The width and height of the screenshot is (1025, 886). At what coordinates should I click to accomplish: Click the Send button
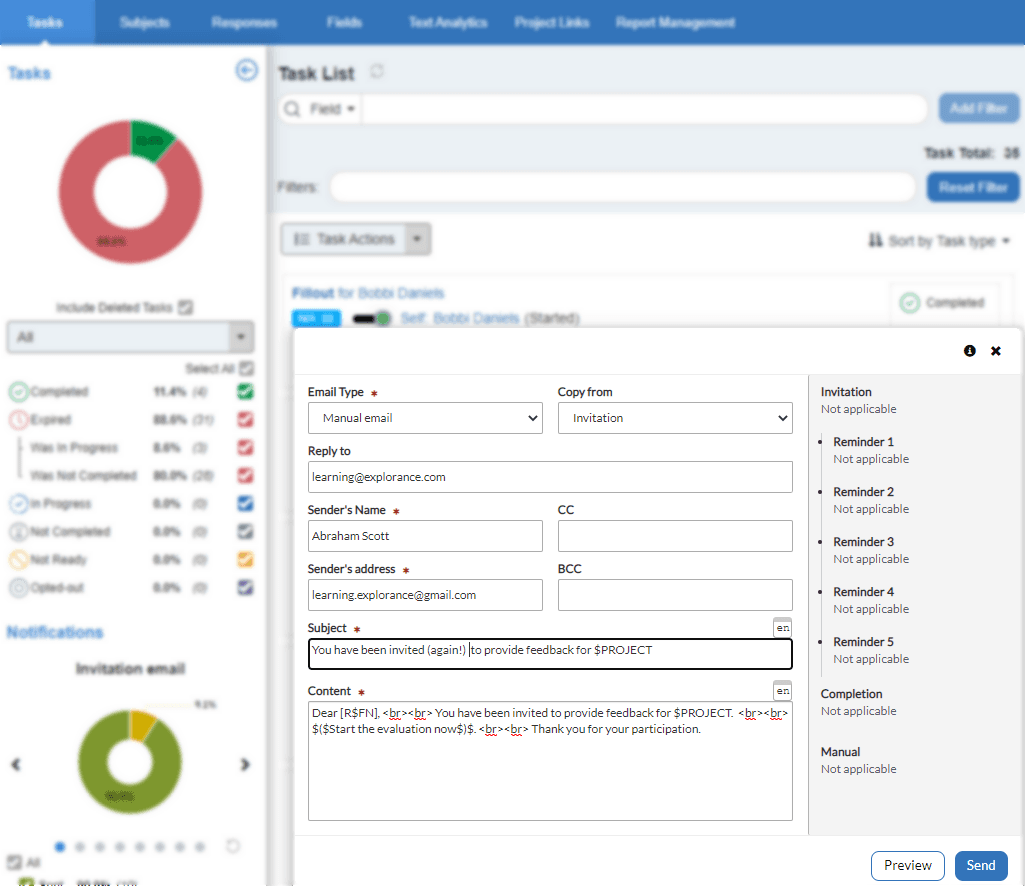[981, 865]
